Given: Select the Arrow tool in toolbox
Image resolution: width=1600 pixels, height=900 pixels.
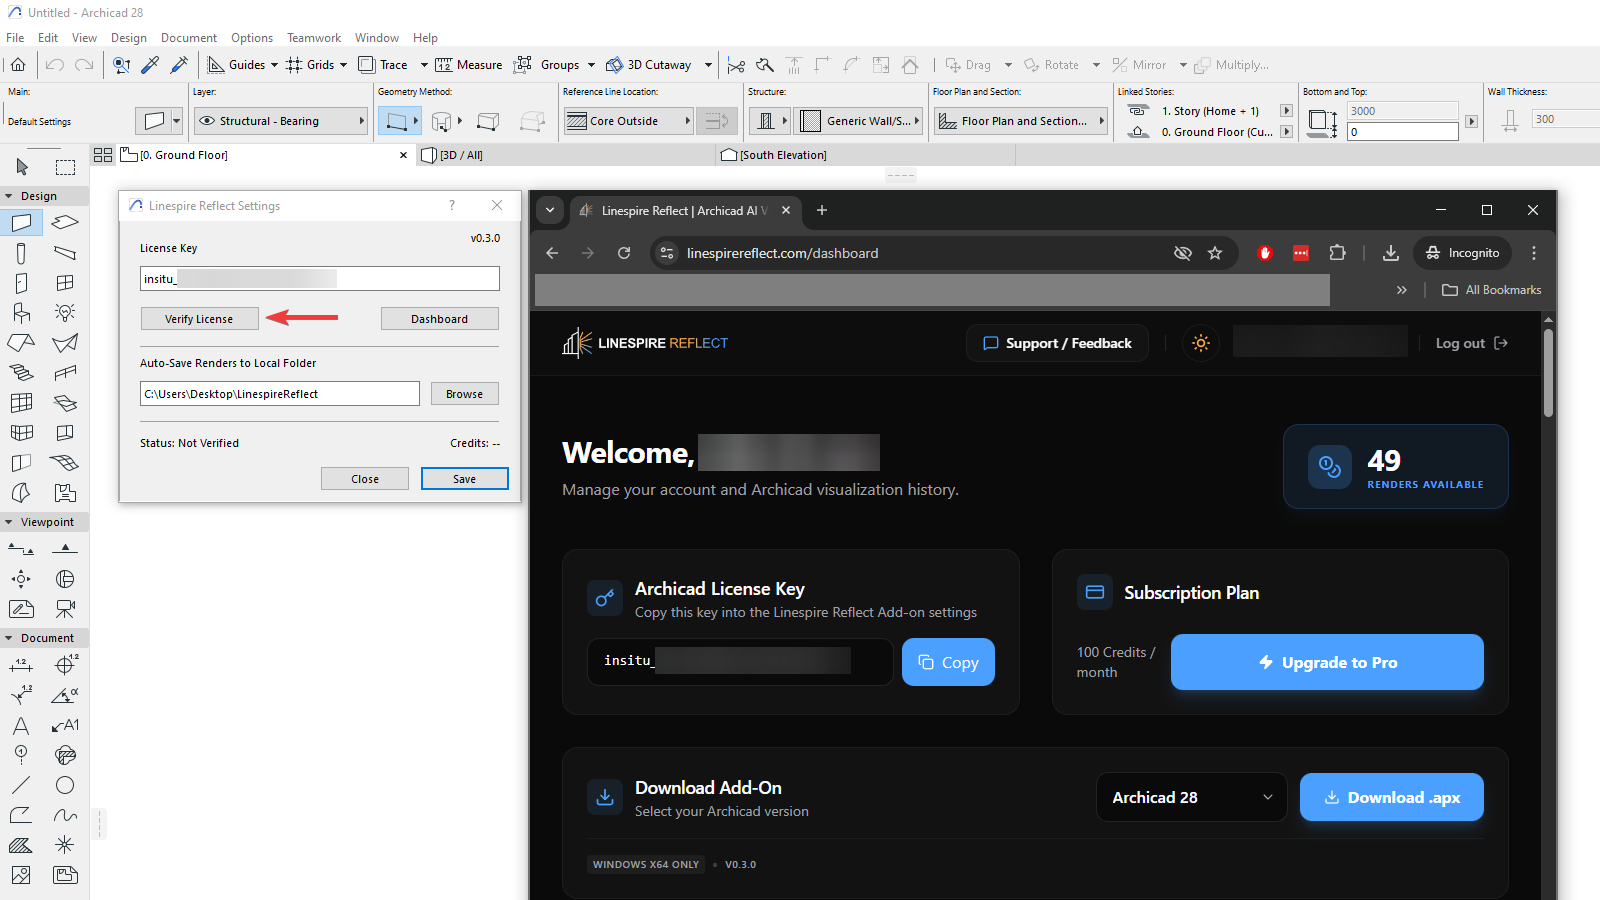Looking at the screenshot, I should point(22,167).
